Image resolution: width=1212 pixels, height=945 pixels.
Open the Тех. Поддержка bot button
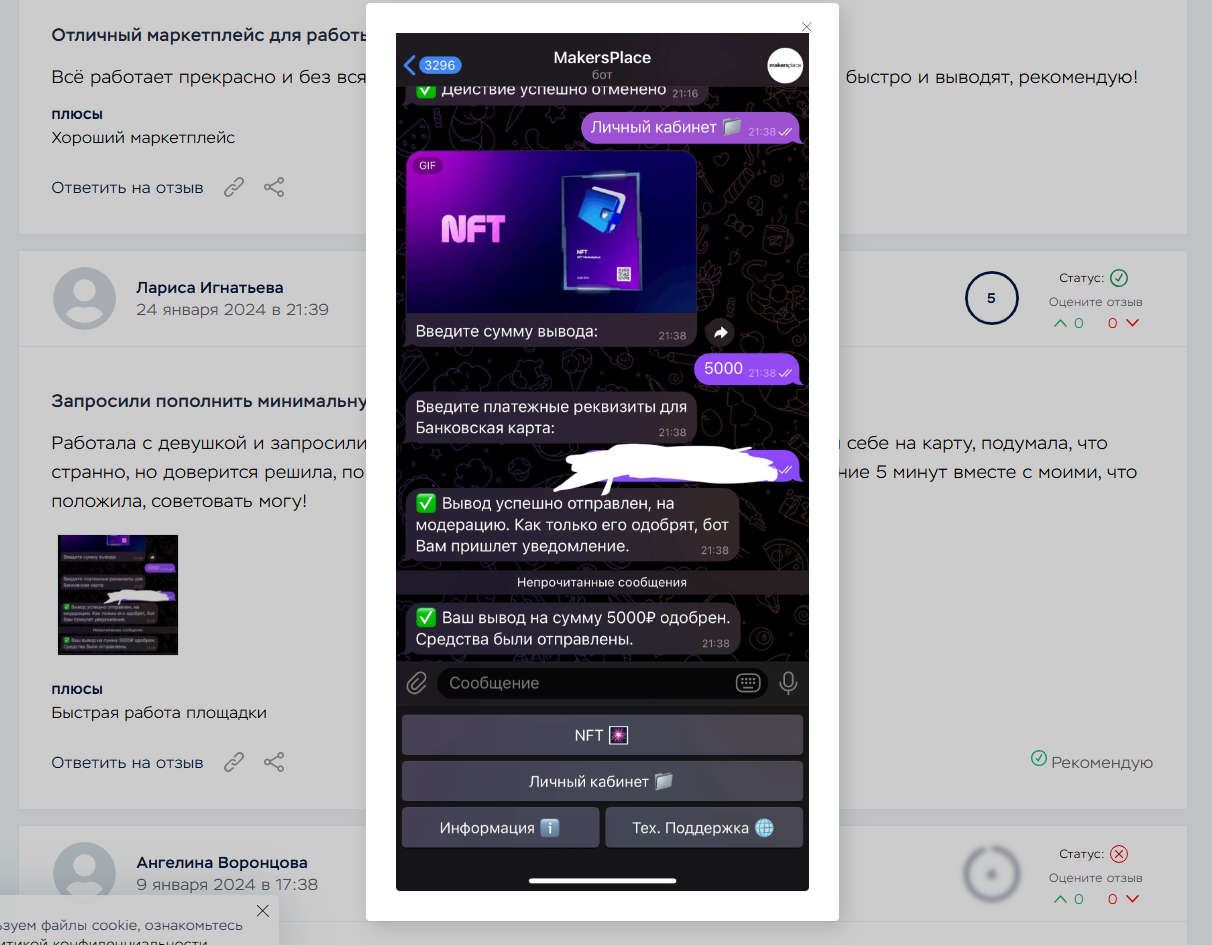click(x=704, y=828)
